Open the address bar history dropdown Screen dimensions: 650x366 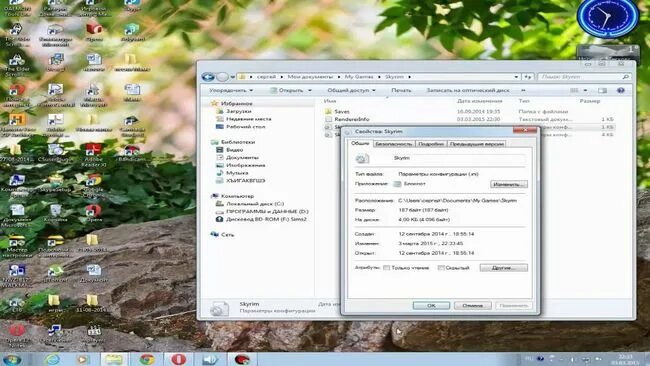pos(516,77)
